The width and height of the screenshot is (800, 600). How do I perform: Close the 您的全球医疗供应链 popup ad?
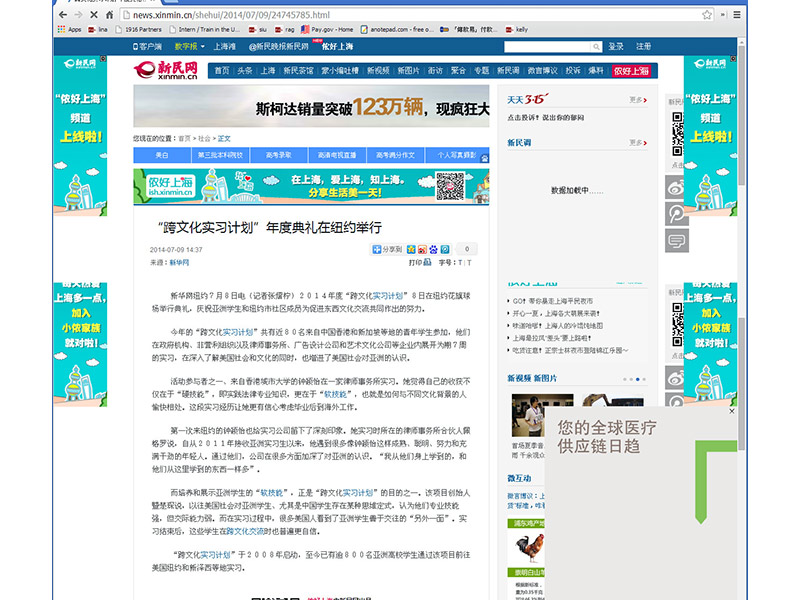[x=732, y=411]
